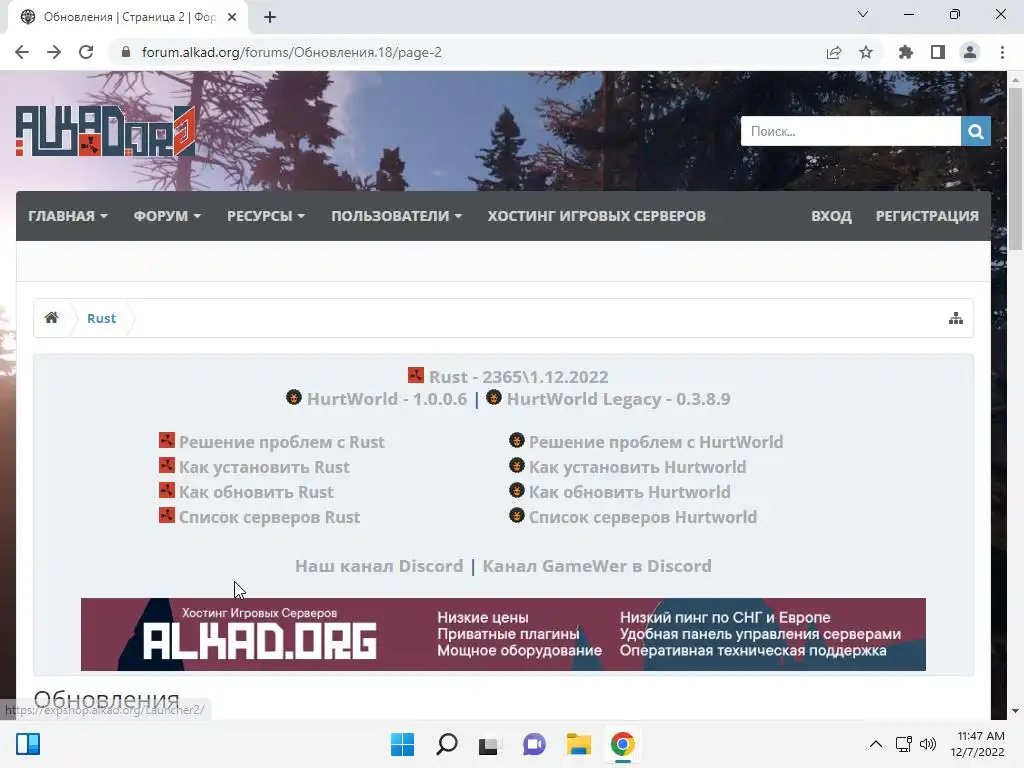Open the Chrome three-dot menu
Viewport: 1024px width, 768px height.
tap(1002, 52)
